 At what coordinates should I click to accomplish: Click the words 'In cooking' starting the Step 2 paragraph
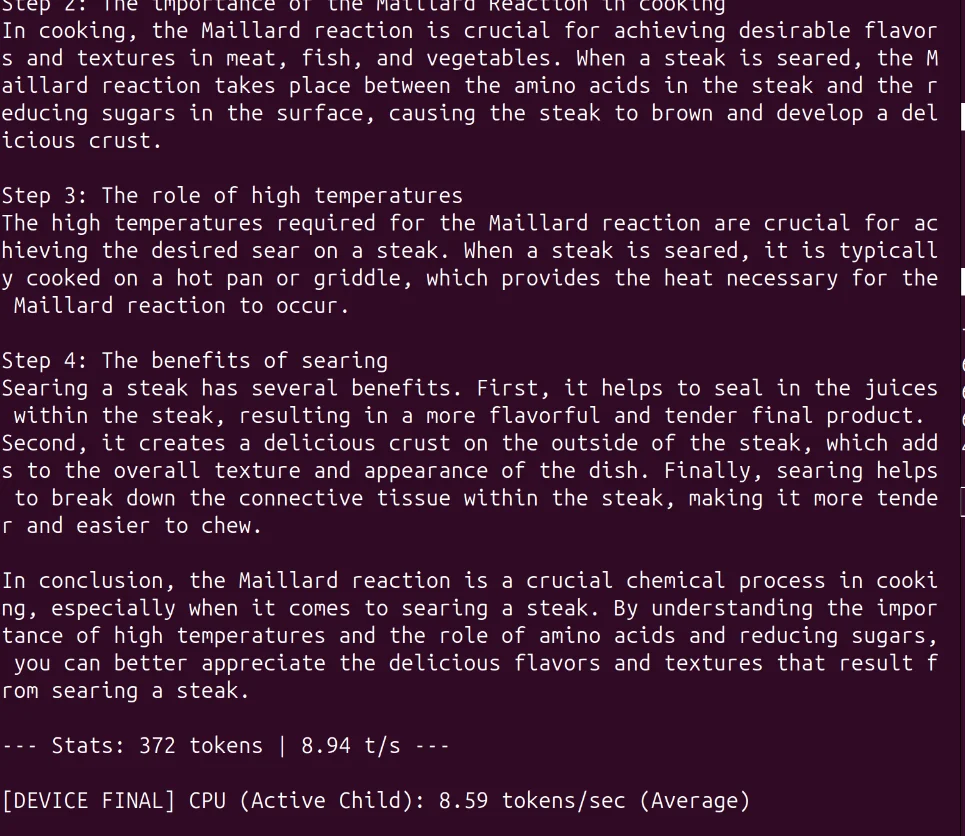click(x=70, y=30)
